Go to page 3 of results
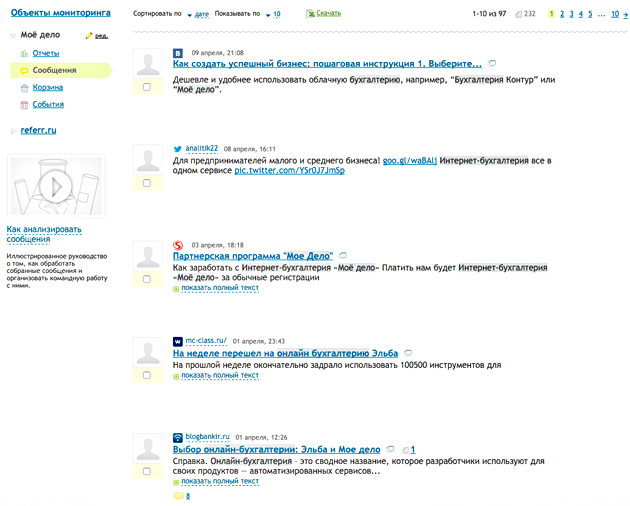Viewport: 630px width, 506px height. [x=571, y=14]
